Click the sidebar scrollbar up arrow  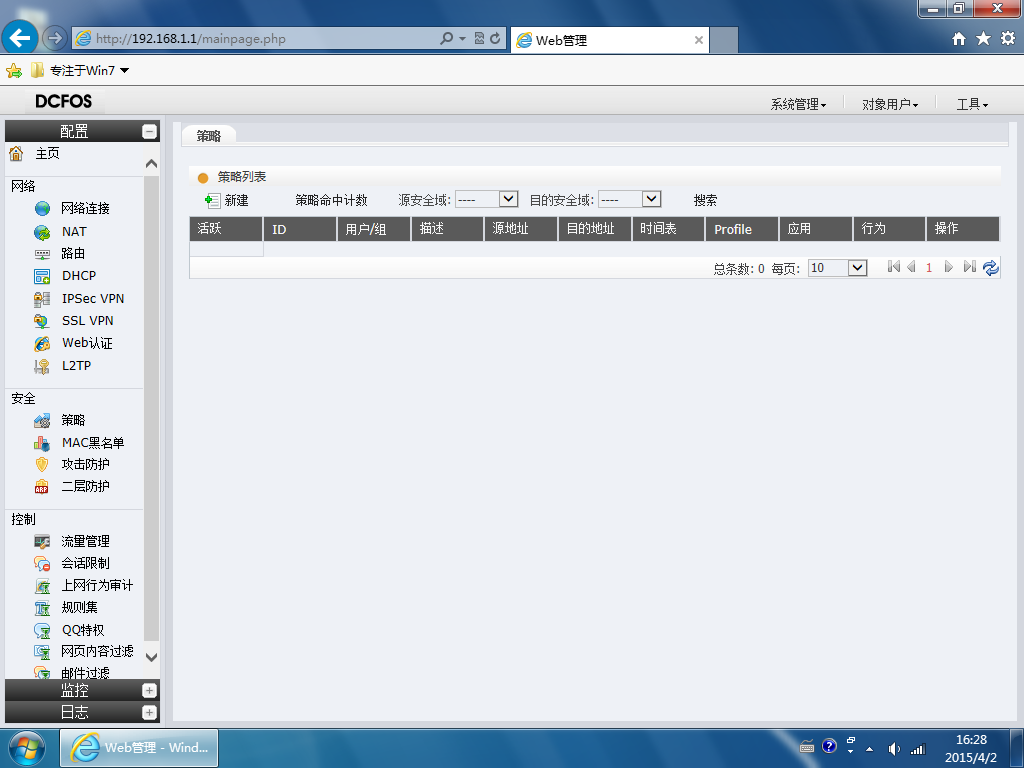(152, 163)
